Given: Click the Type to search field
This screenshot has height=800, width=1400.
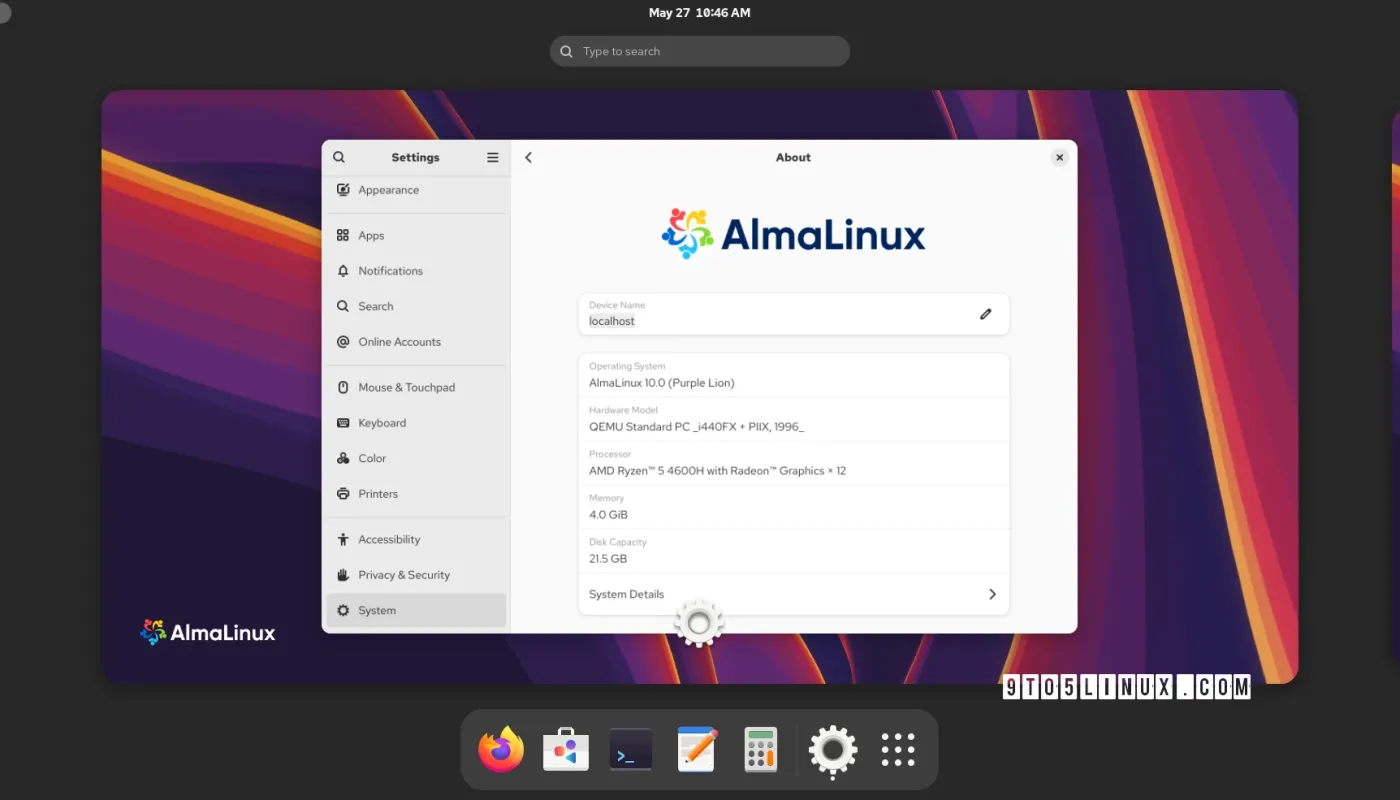Looking at the screenshot, I should (x=700, y=51).
